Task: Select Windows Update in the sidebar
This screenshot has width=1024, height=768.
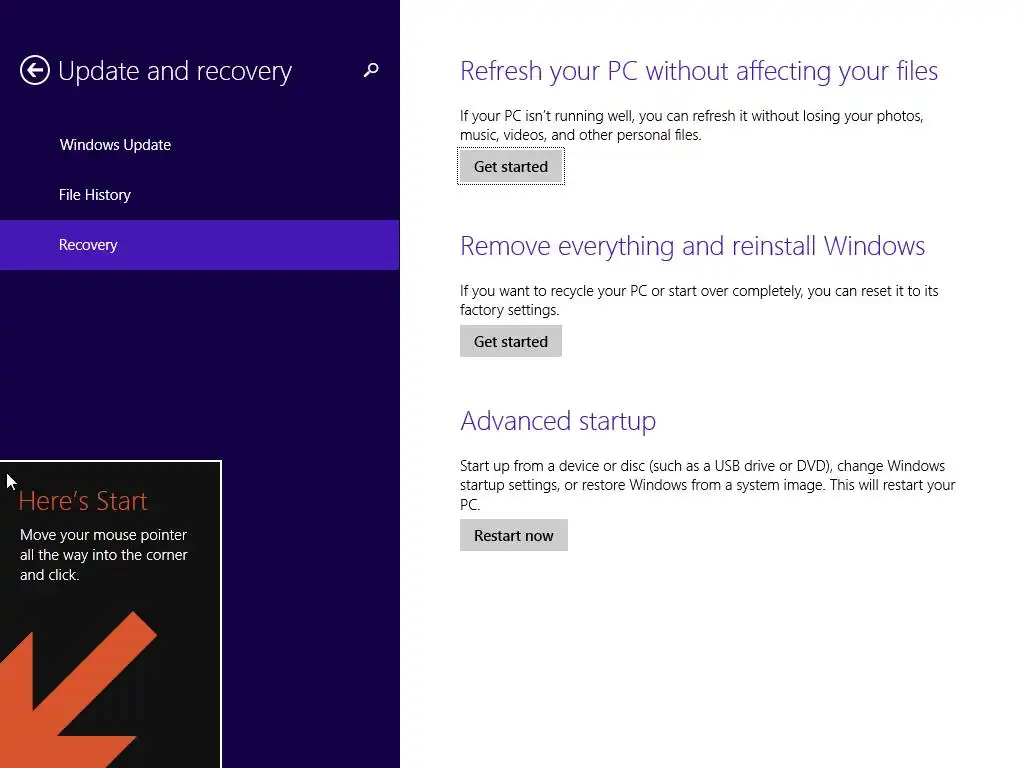Action: [x=115, y=145]
